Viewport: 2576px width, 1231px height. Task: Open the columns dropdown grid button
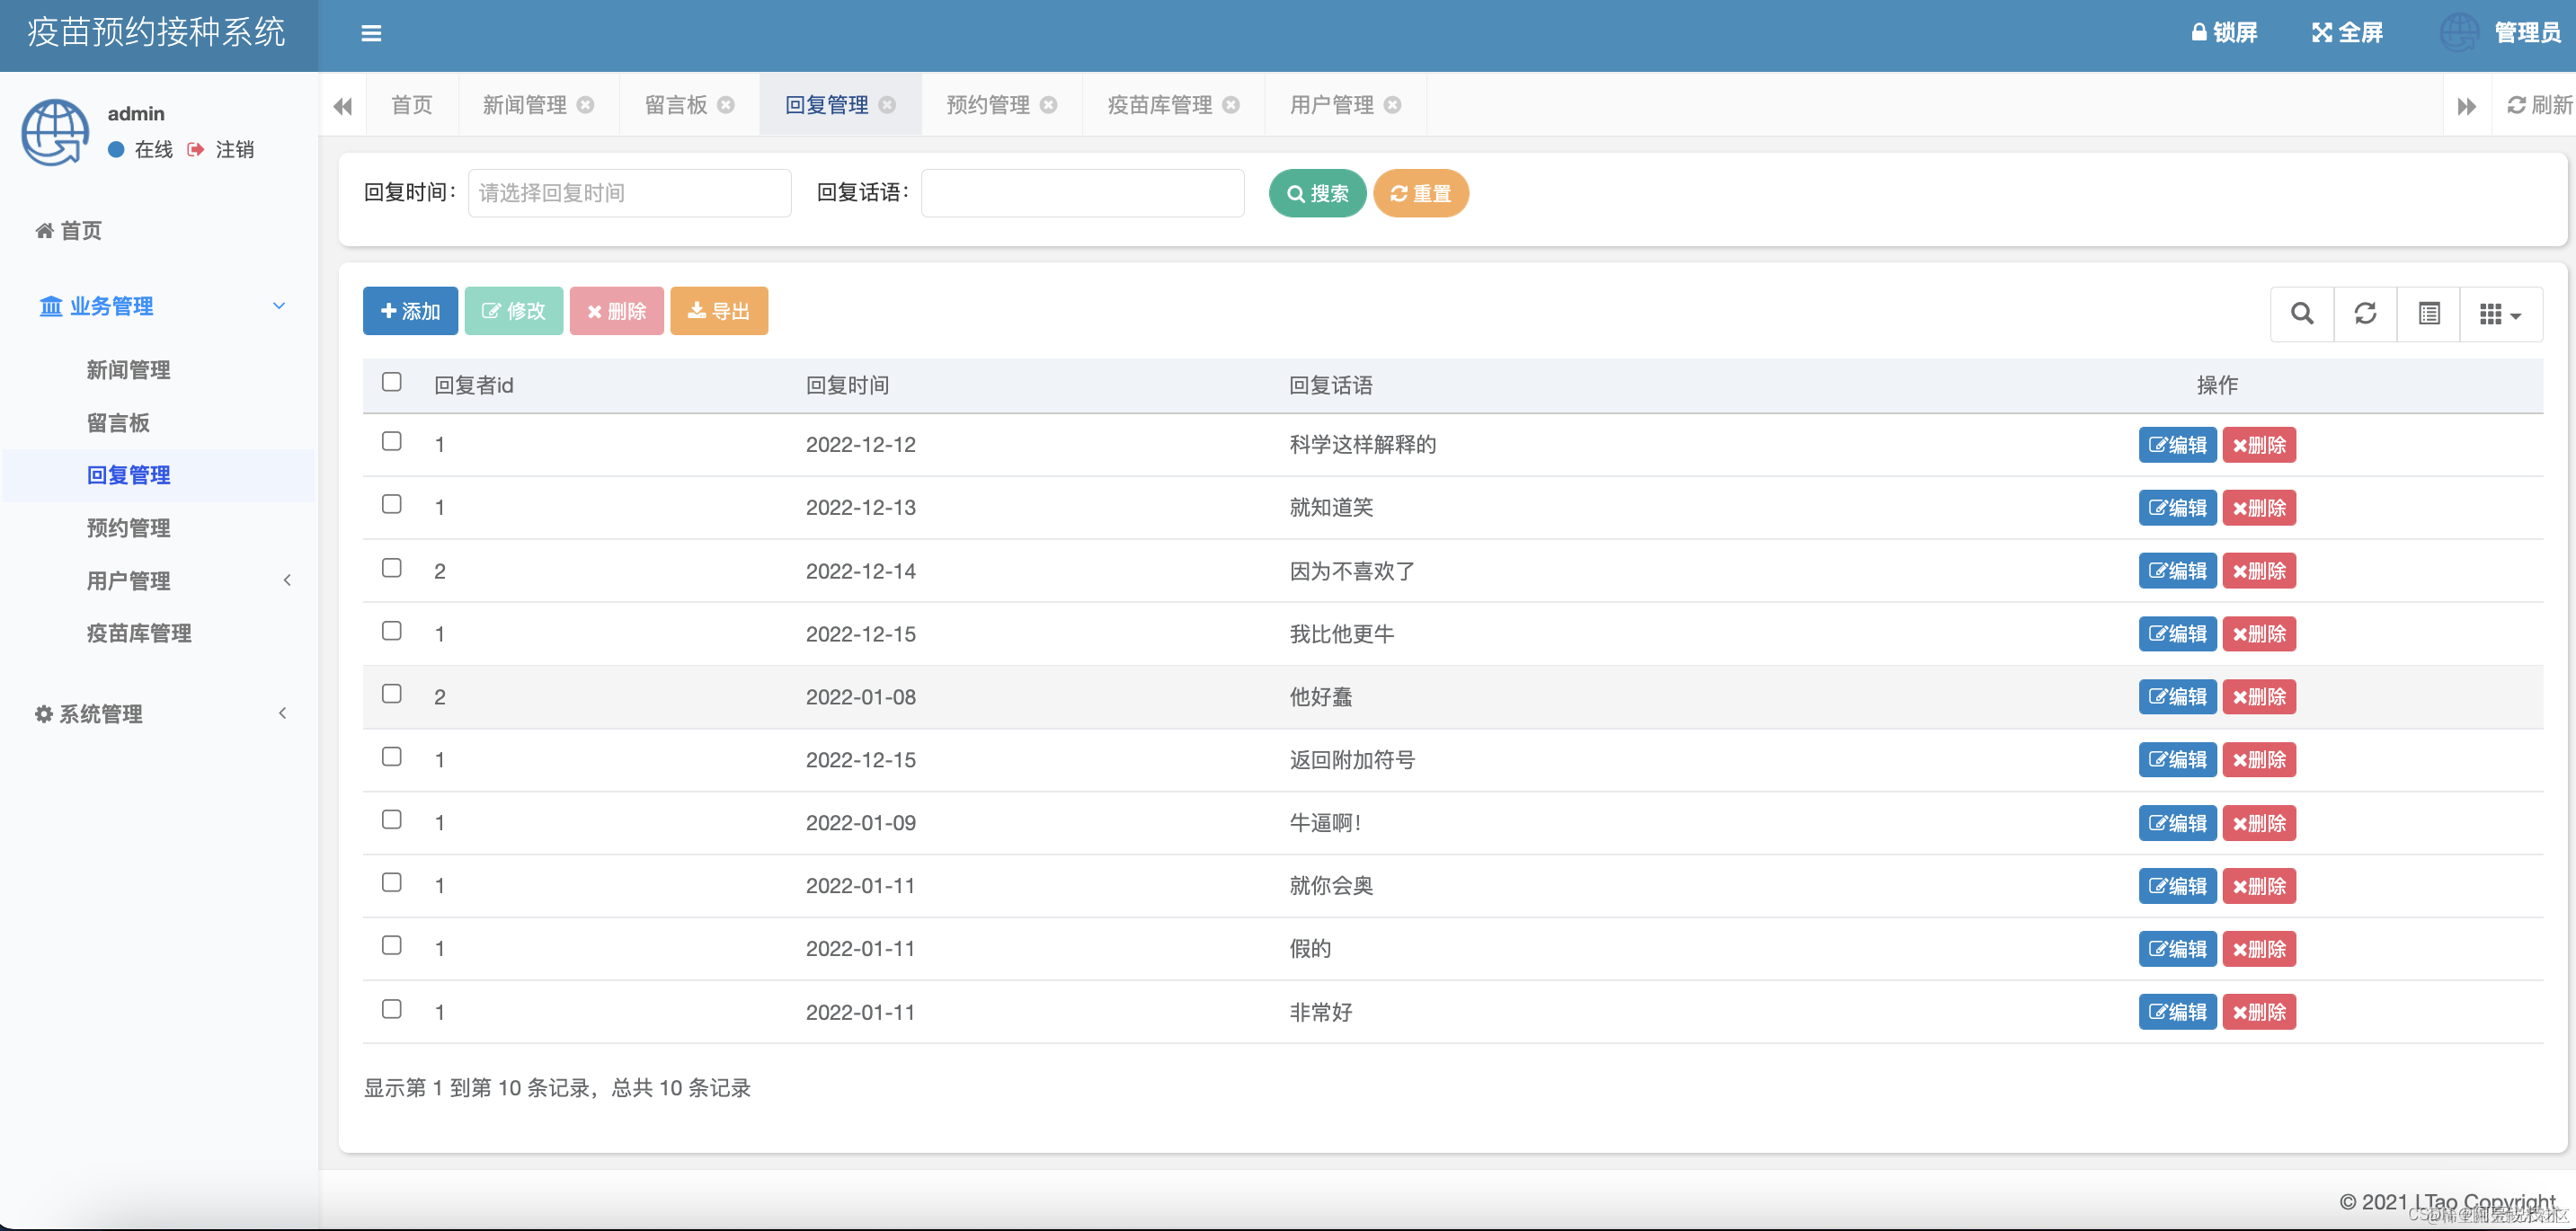[x=2500, y=314]
